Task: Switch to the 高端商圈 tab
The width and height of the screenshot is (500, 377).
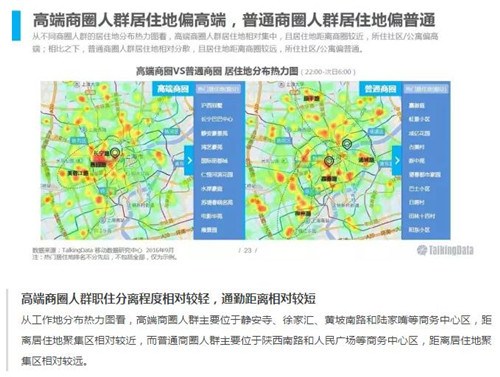Action: [x=173, y=89]
